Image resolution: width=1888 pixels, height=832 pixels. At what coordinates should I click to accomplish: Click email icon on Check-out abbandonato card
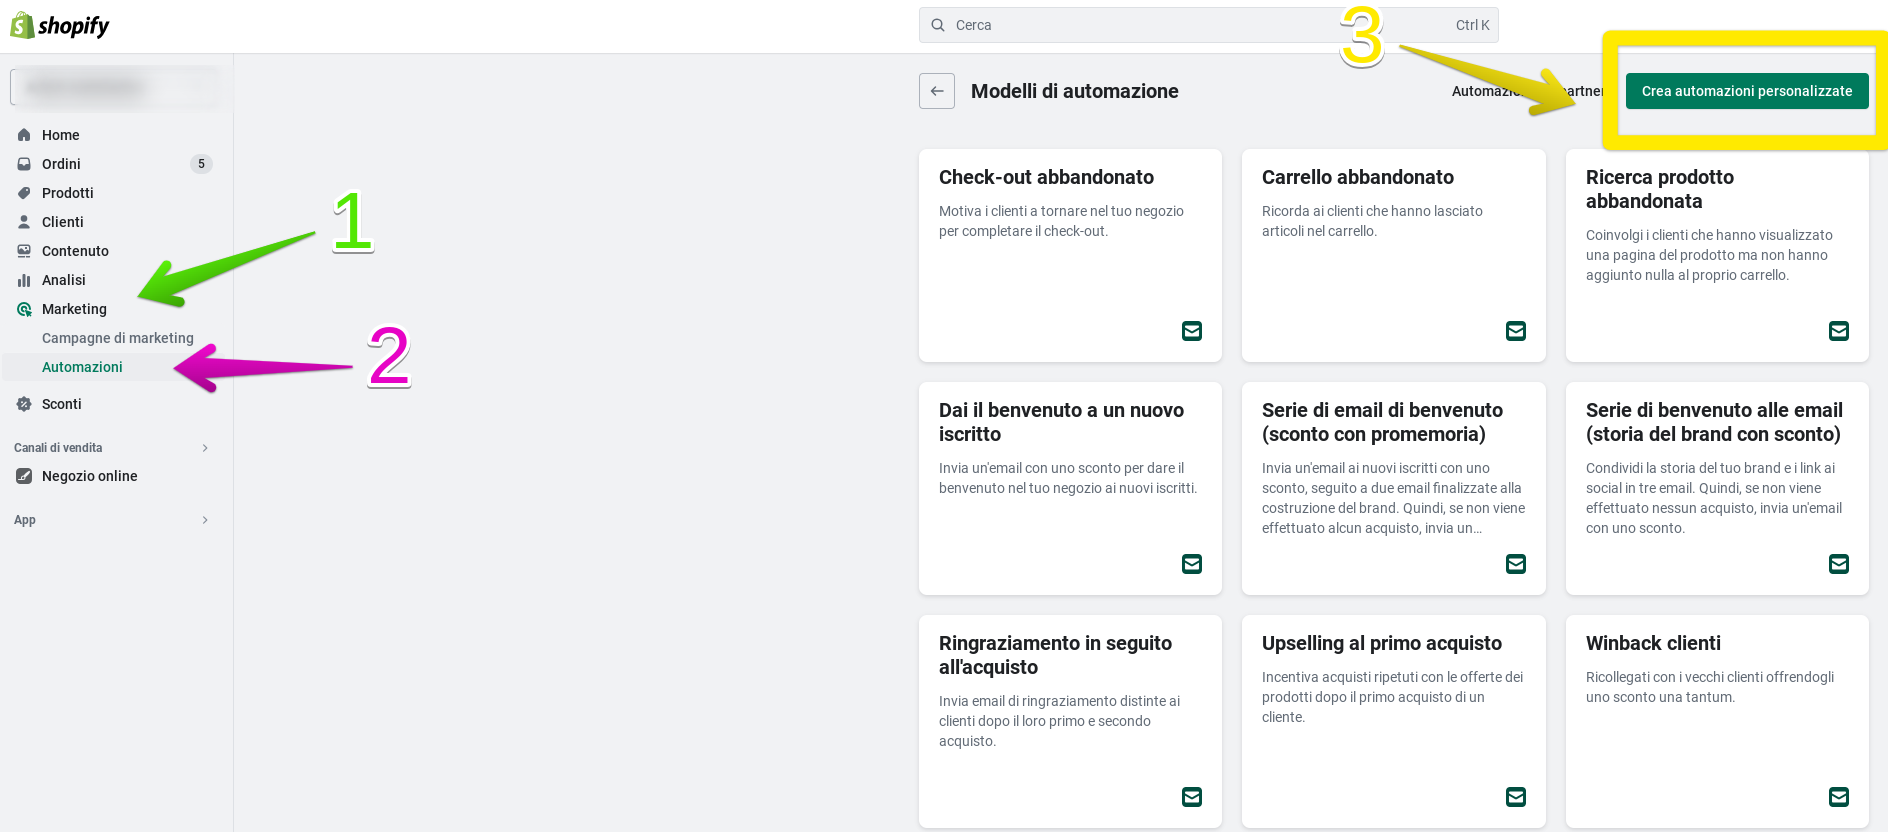[x=1191, y=331]
